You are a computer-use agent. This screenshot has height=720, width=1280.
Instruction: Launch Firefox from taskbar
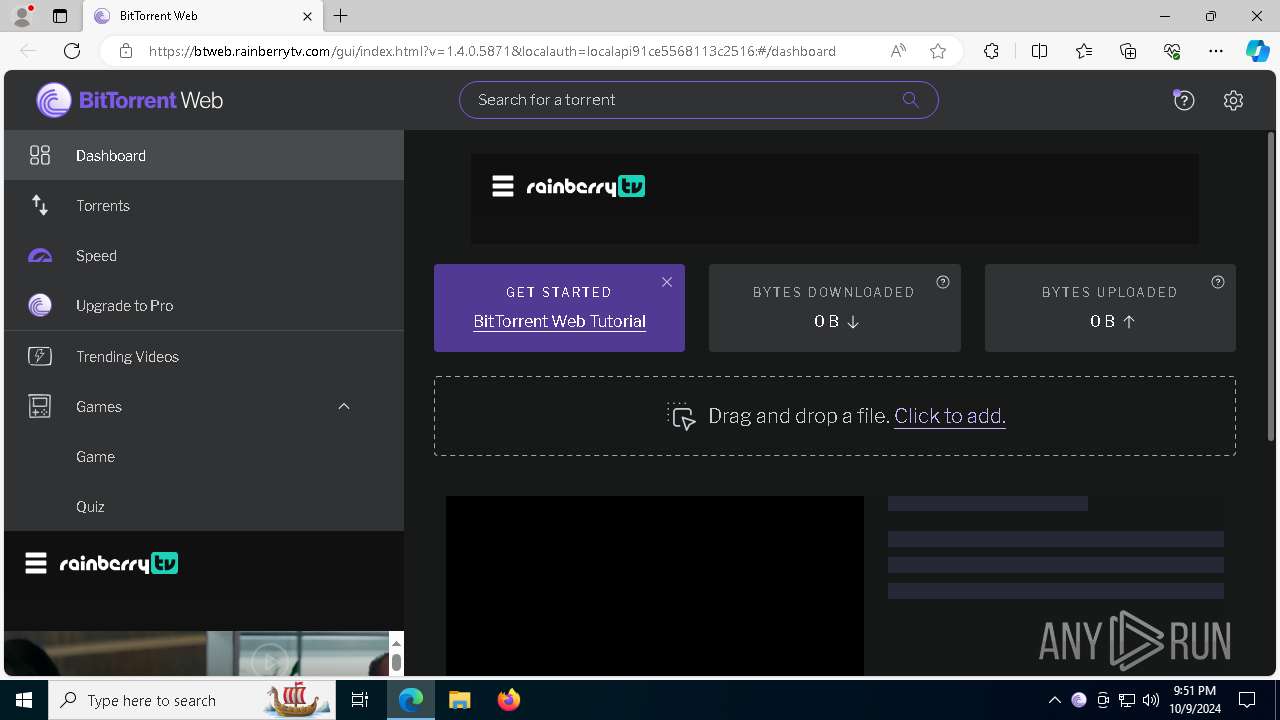point(508,700)
